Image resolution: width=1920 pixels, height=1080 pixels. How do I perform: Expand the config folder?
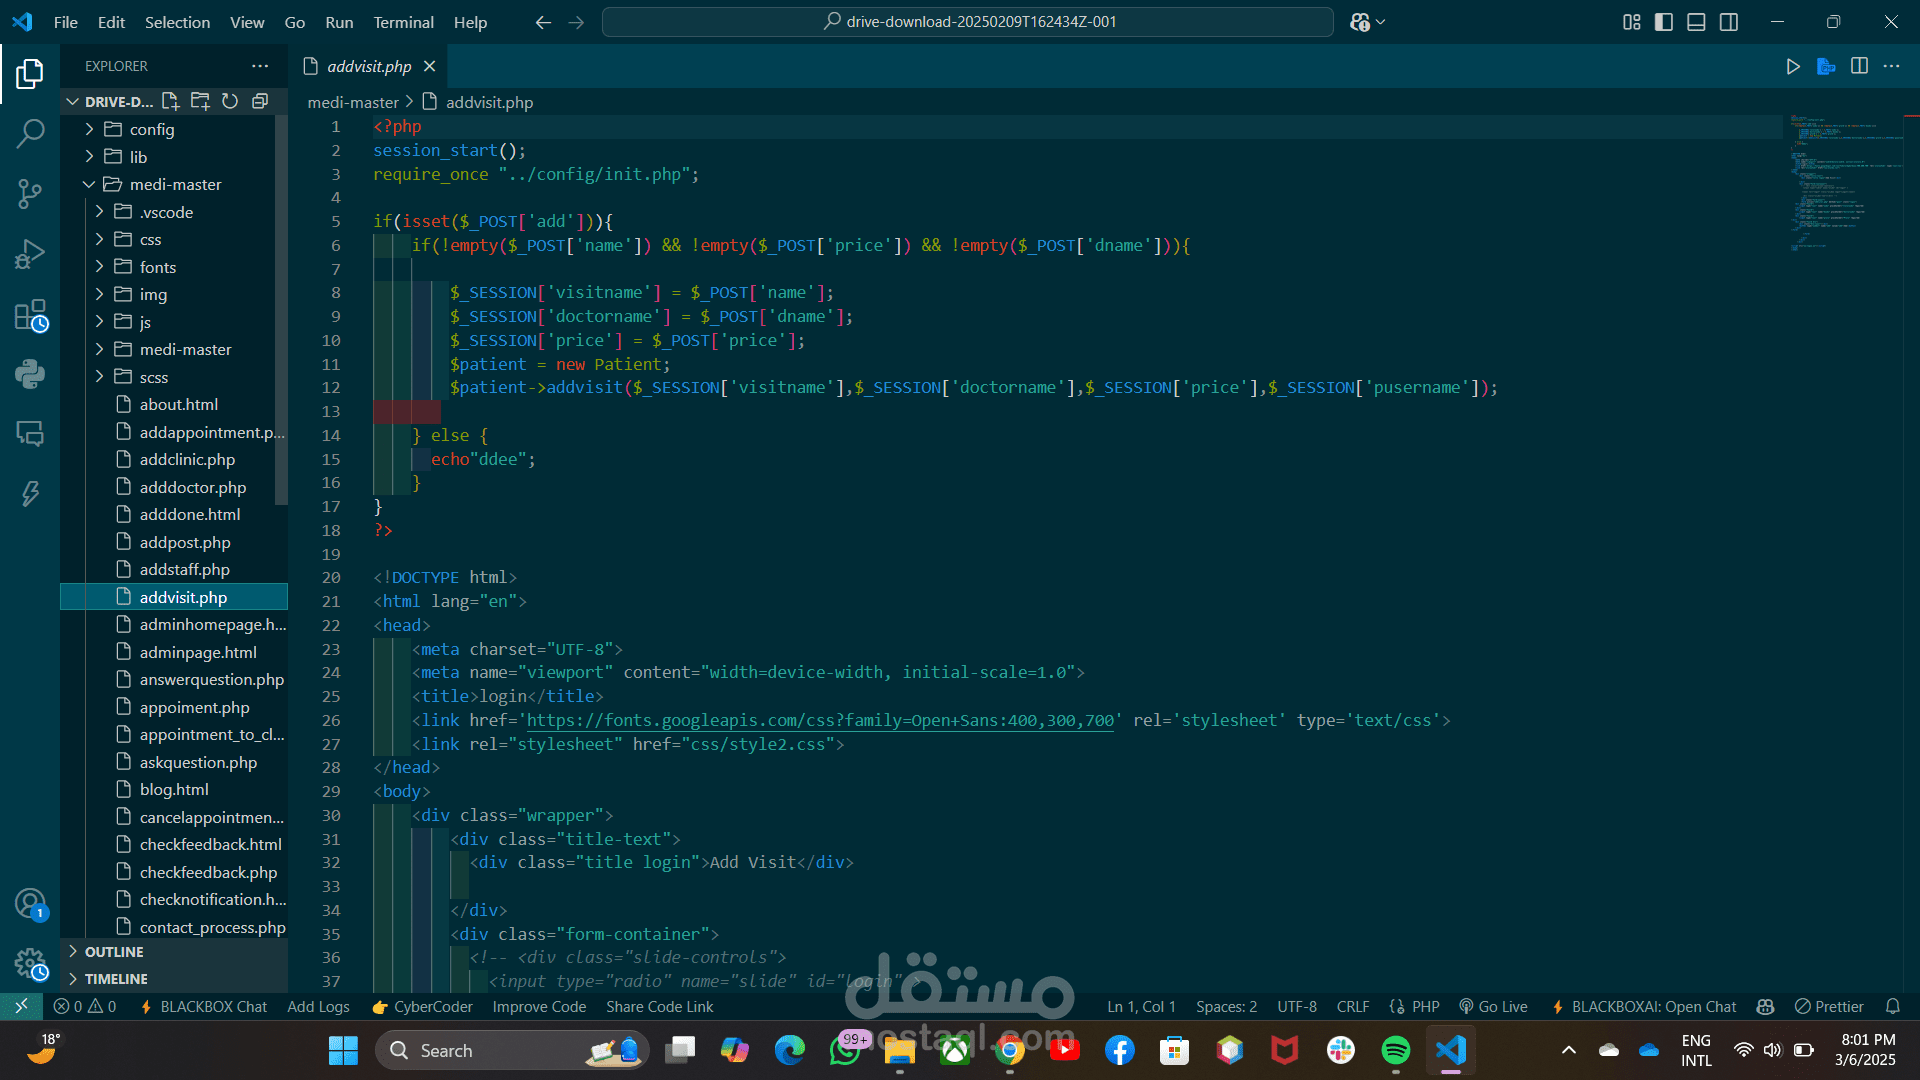(152, 129)
